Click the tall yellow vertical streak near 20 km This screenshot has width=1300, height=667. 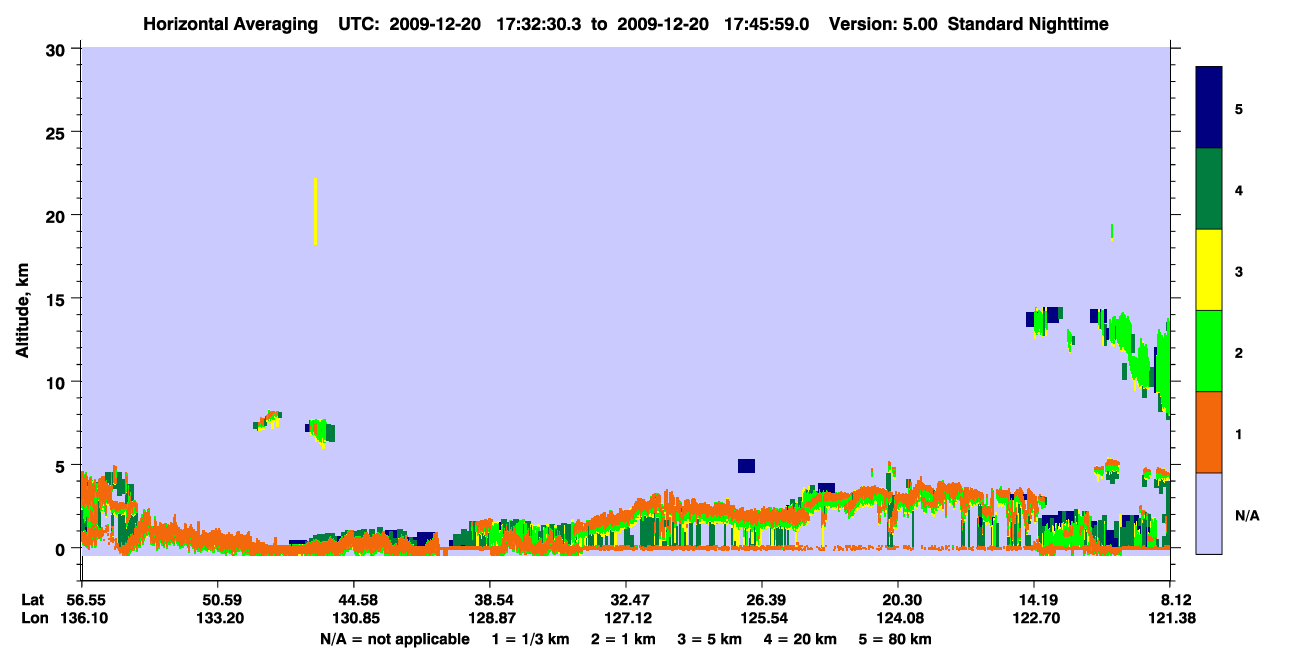[316, 212]
